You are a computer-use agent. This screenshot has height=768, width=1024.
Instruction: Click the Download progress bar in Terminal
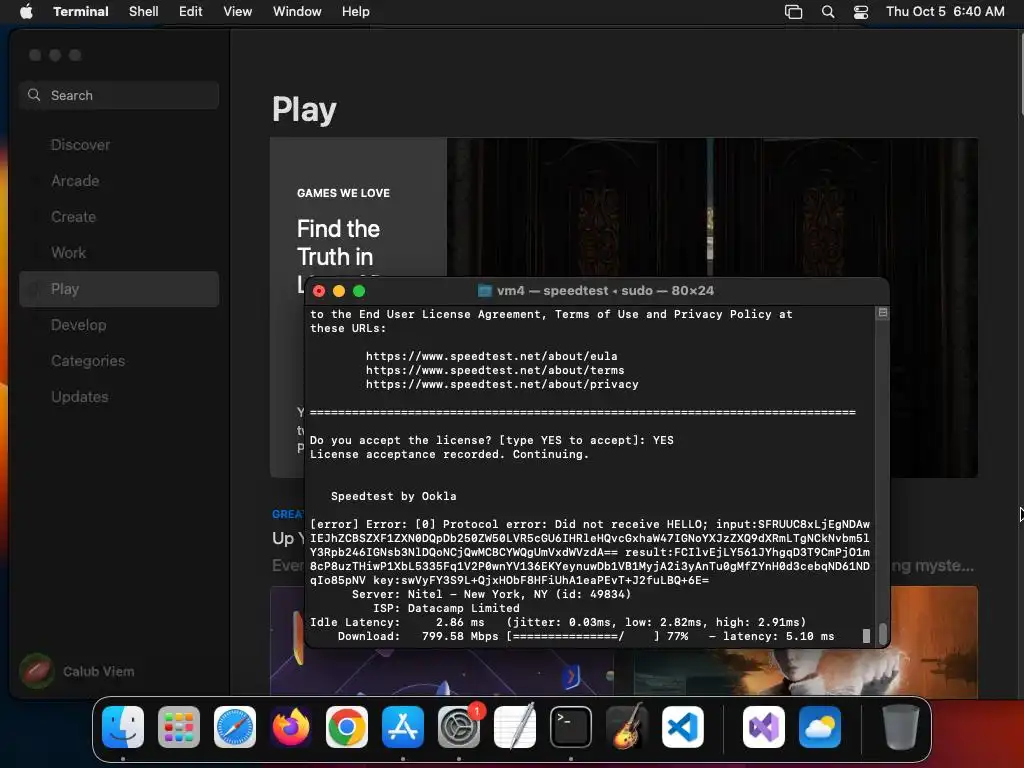(x=583, y=636)
